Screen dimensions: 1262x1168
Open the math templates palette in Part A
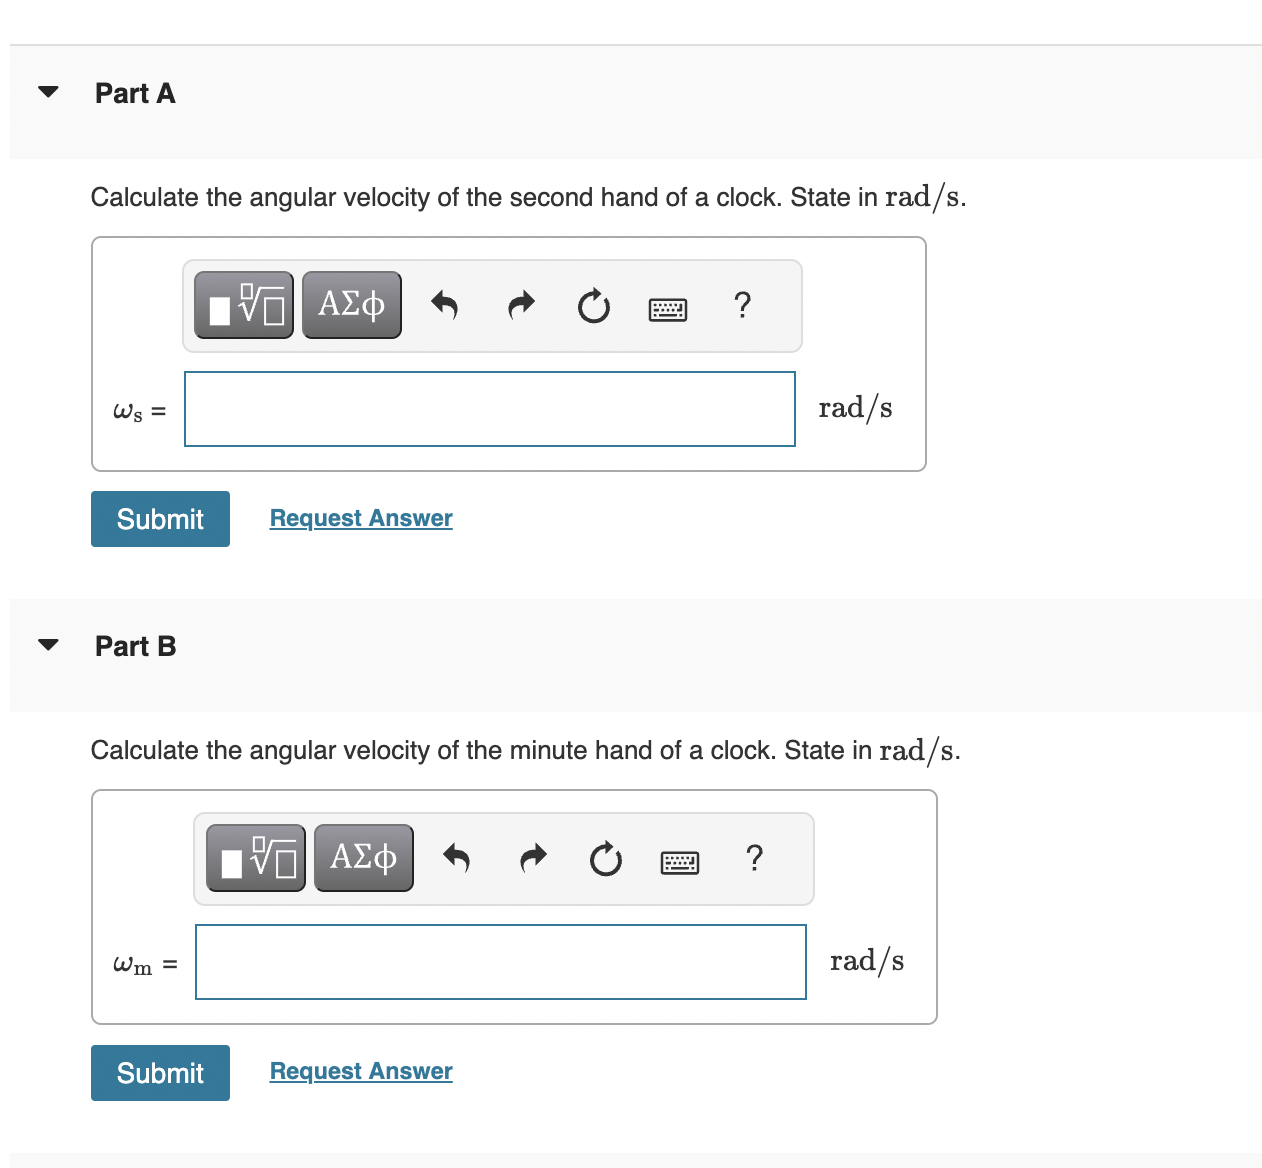[x=243, y=304]
